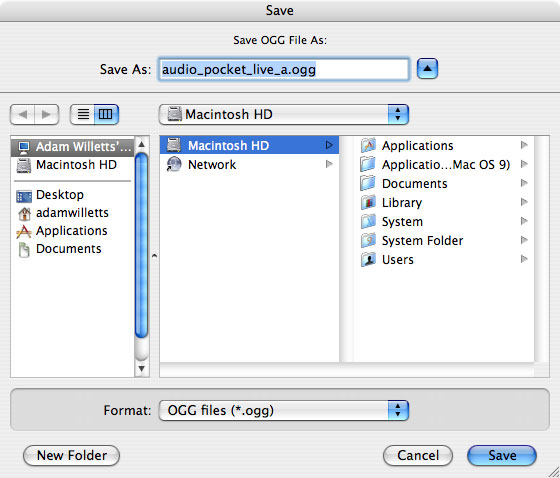Select Macintosh HD in first column
The height and width of the screenshot is (478, 560).
coord(249,145)
